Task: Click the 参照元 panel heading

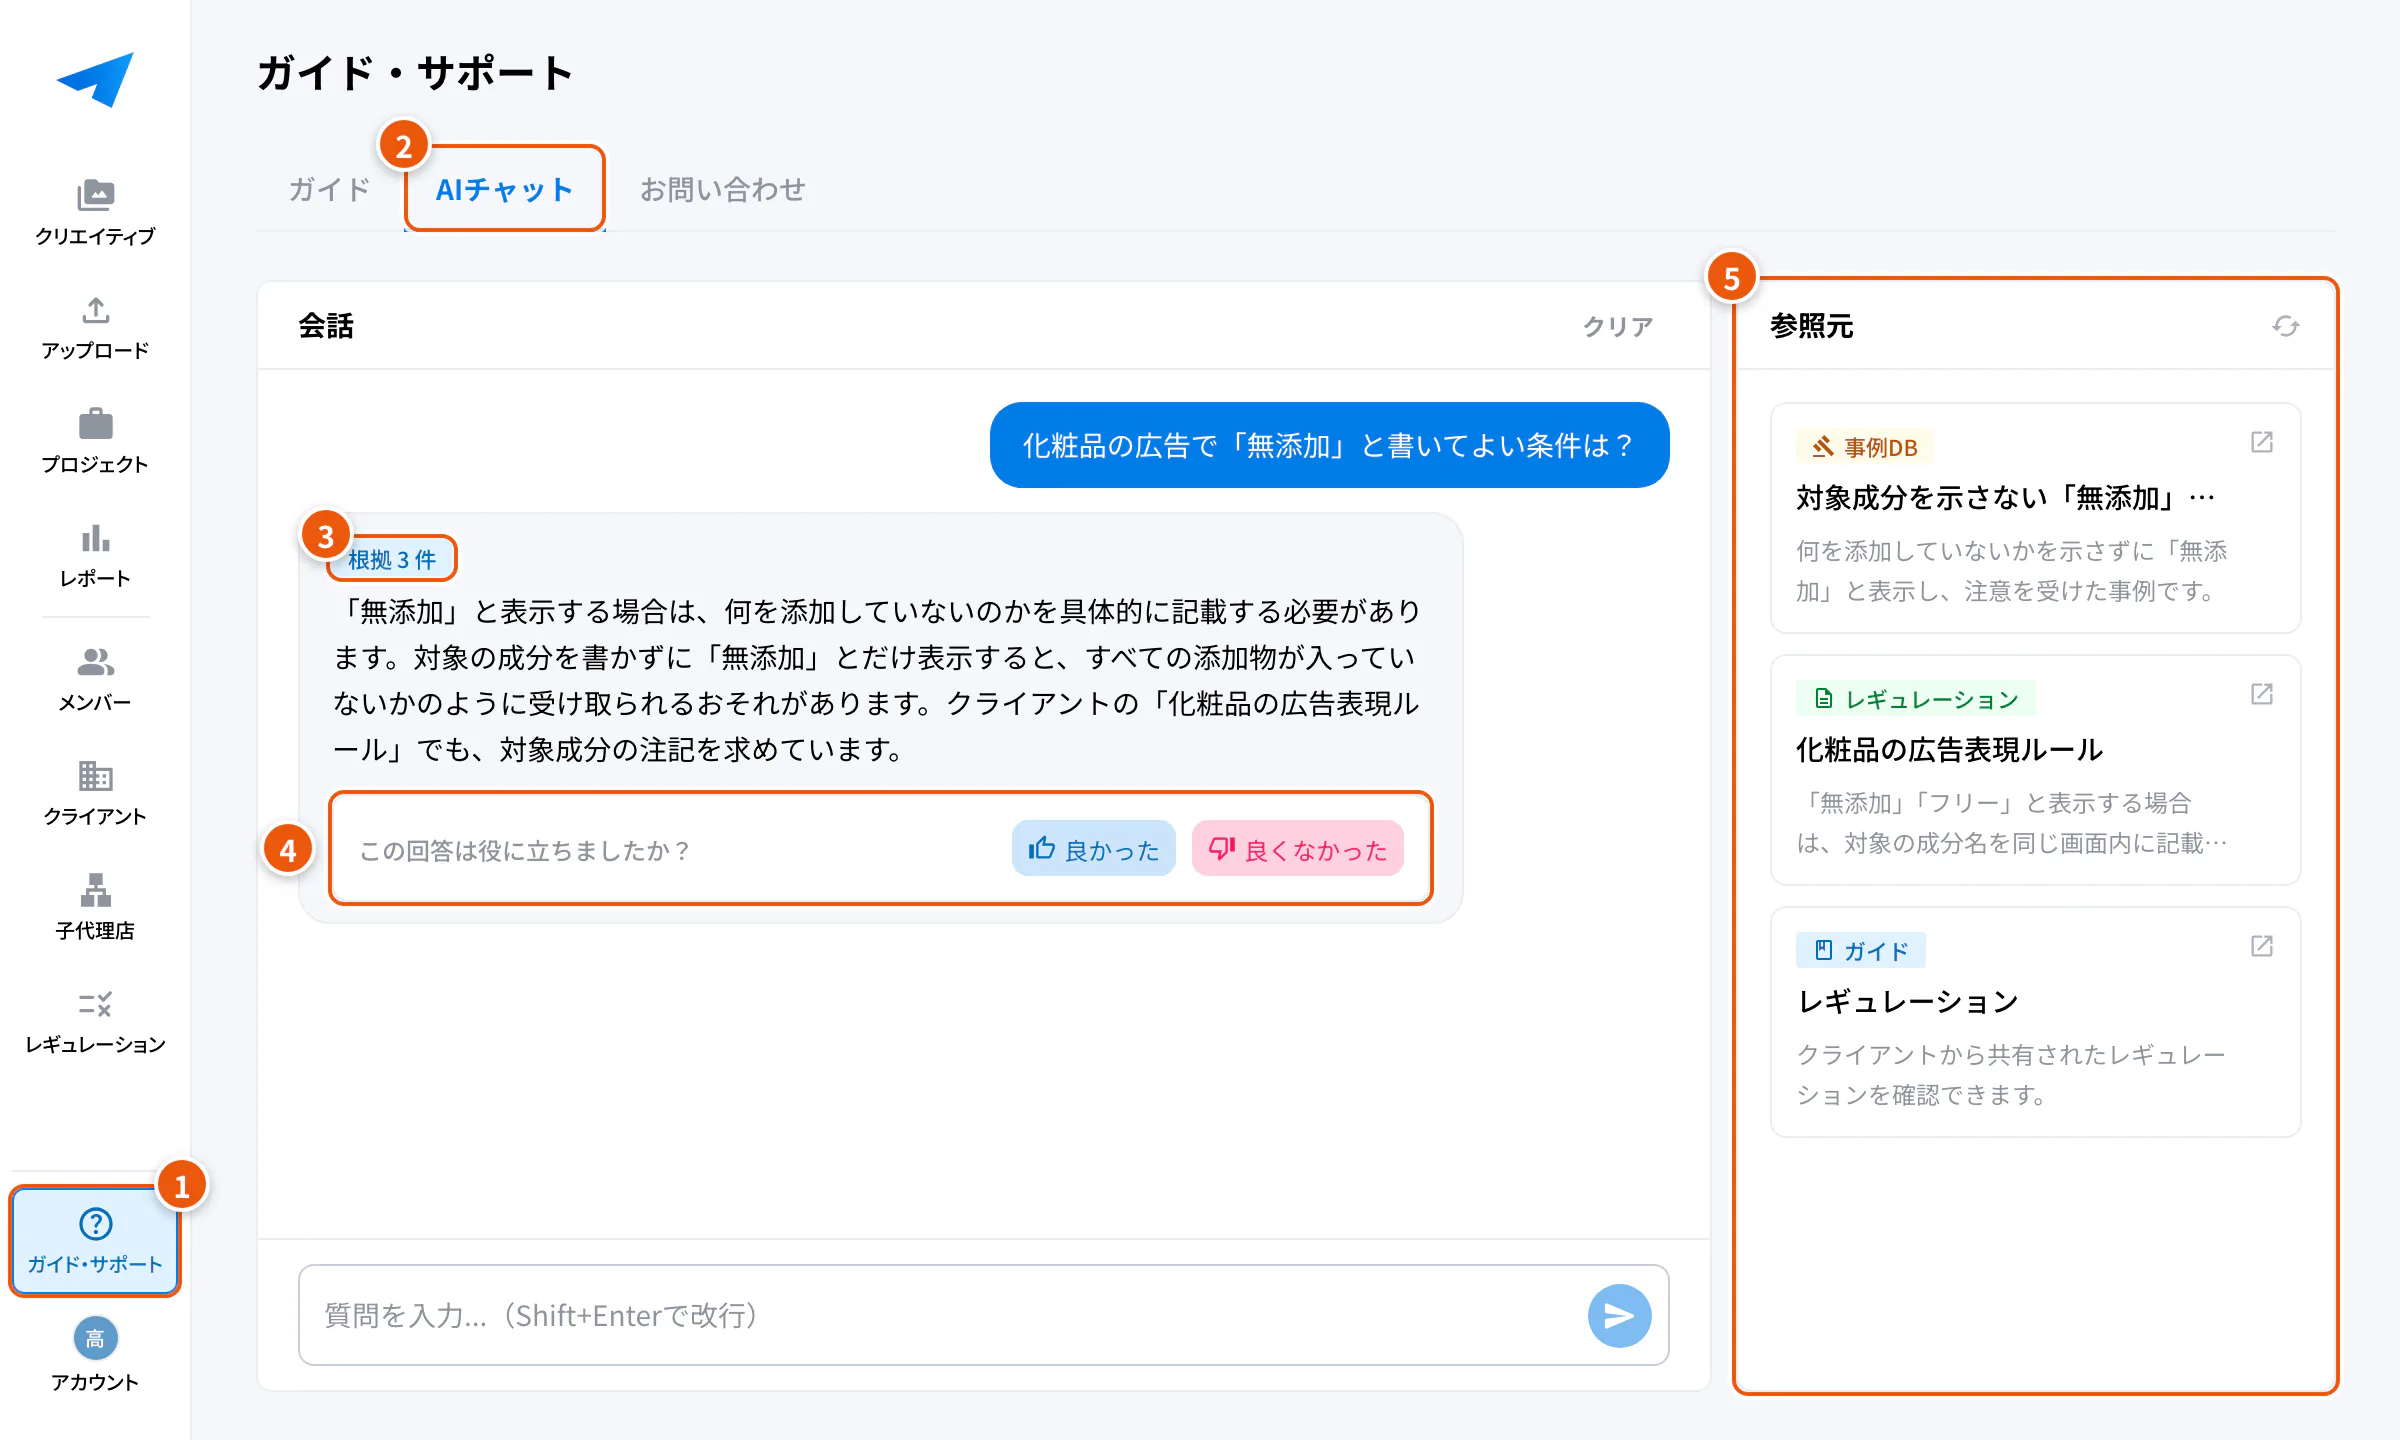Action: [x=1811, y=326]
